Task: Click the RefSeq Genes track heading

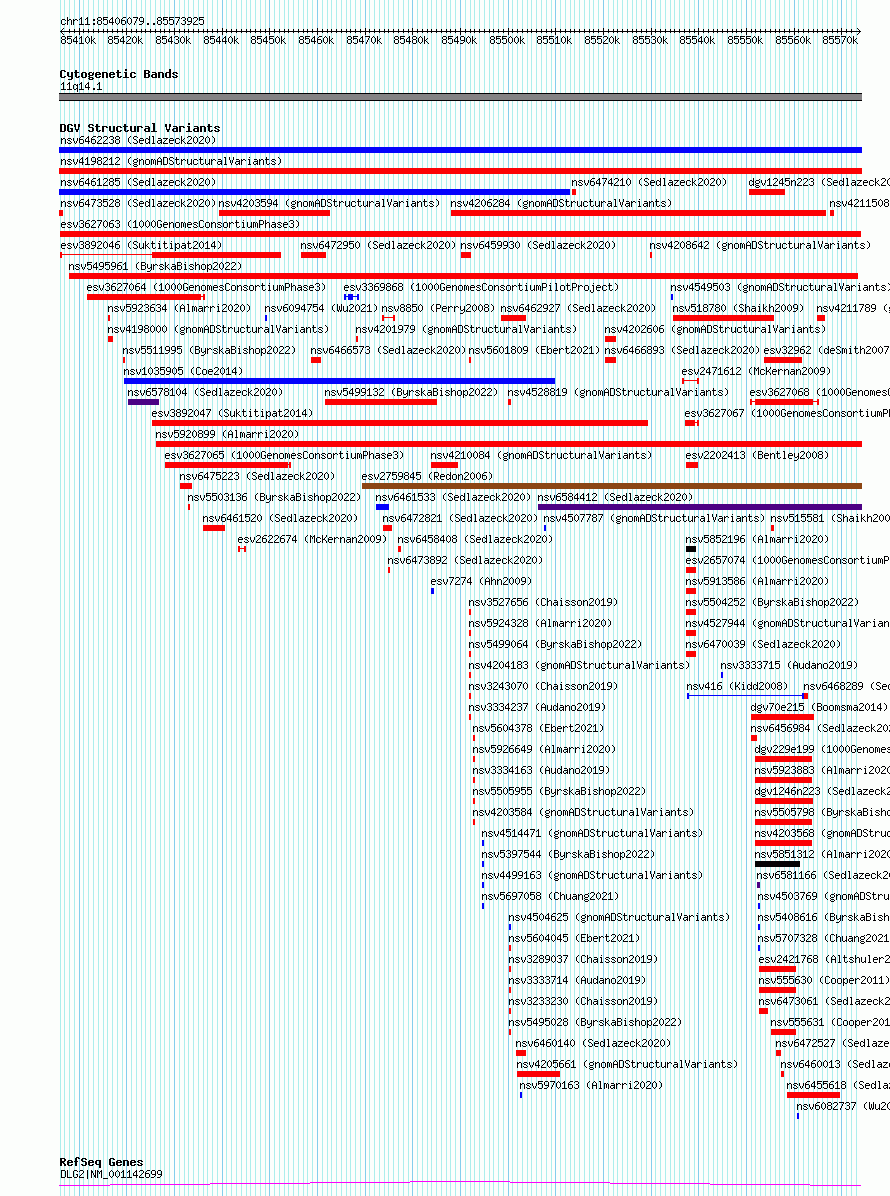Action: pyautogui.click(x=101, y=1162)
